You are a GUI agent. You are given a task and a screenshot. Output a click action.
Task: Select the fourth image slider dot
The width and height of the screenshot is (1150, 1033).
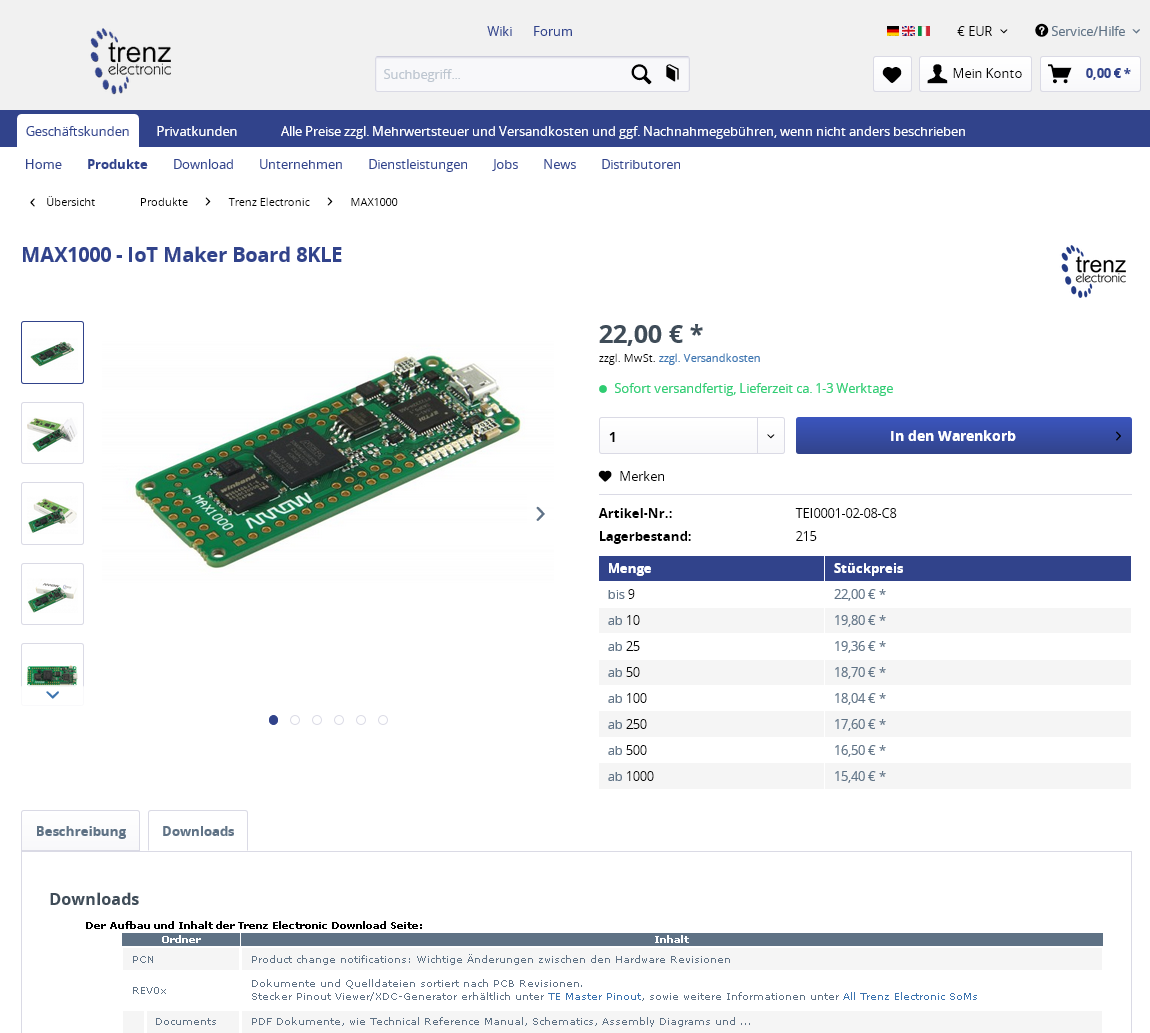[339, 720]
